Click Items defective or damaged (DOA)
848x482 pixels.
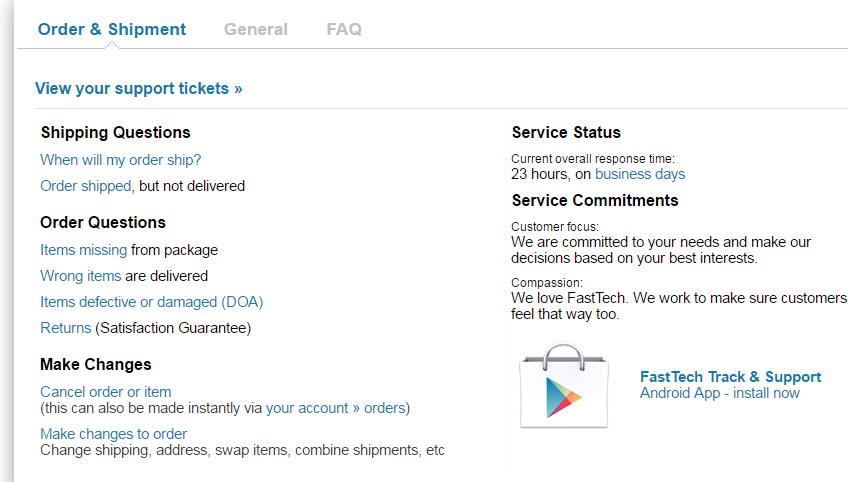tap(151, 302)
